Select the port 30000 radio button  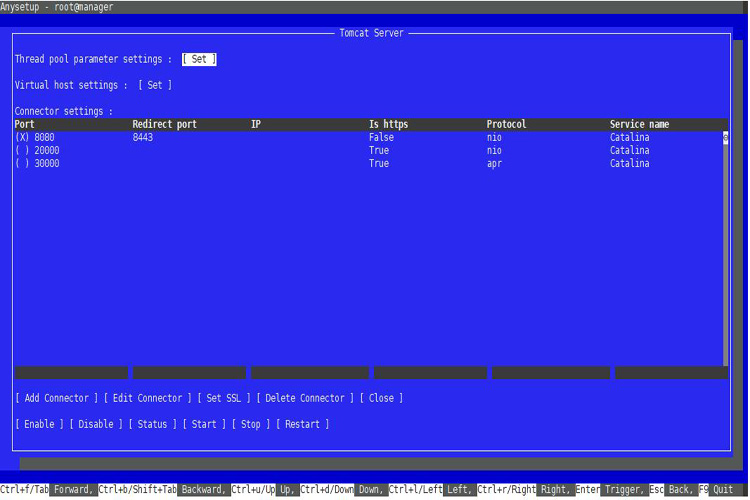[22, 163]
